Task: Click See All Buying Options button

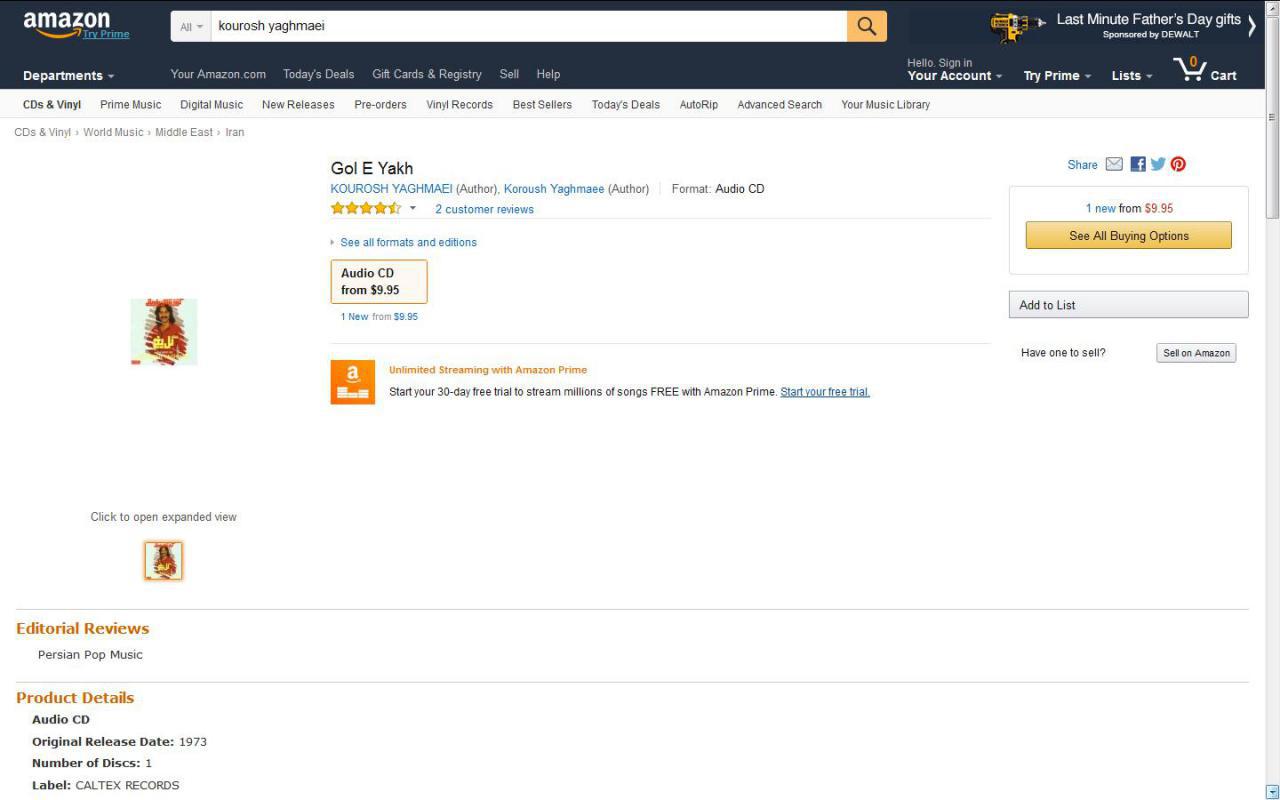Action: (1128, 236)
